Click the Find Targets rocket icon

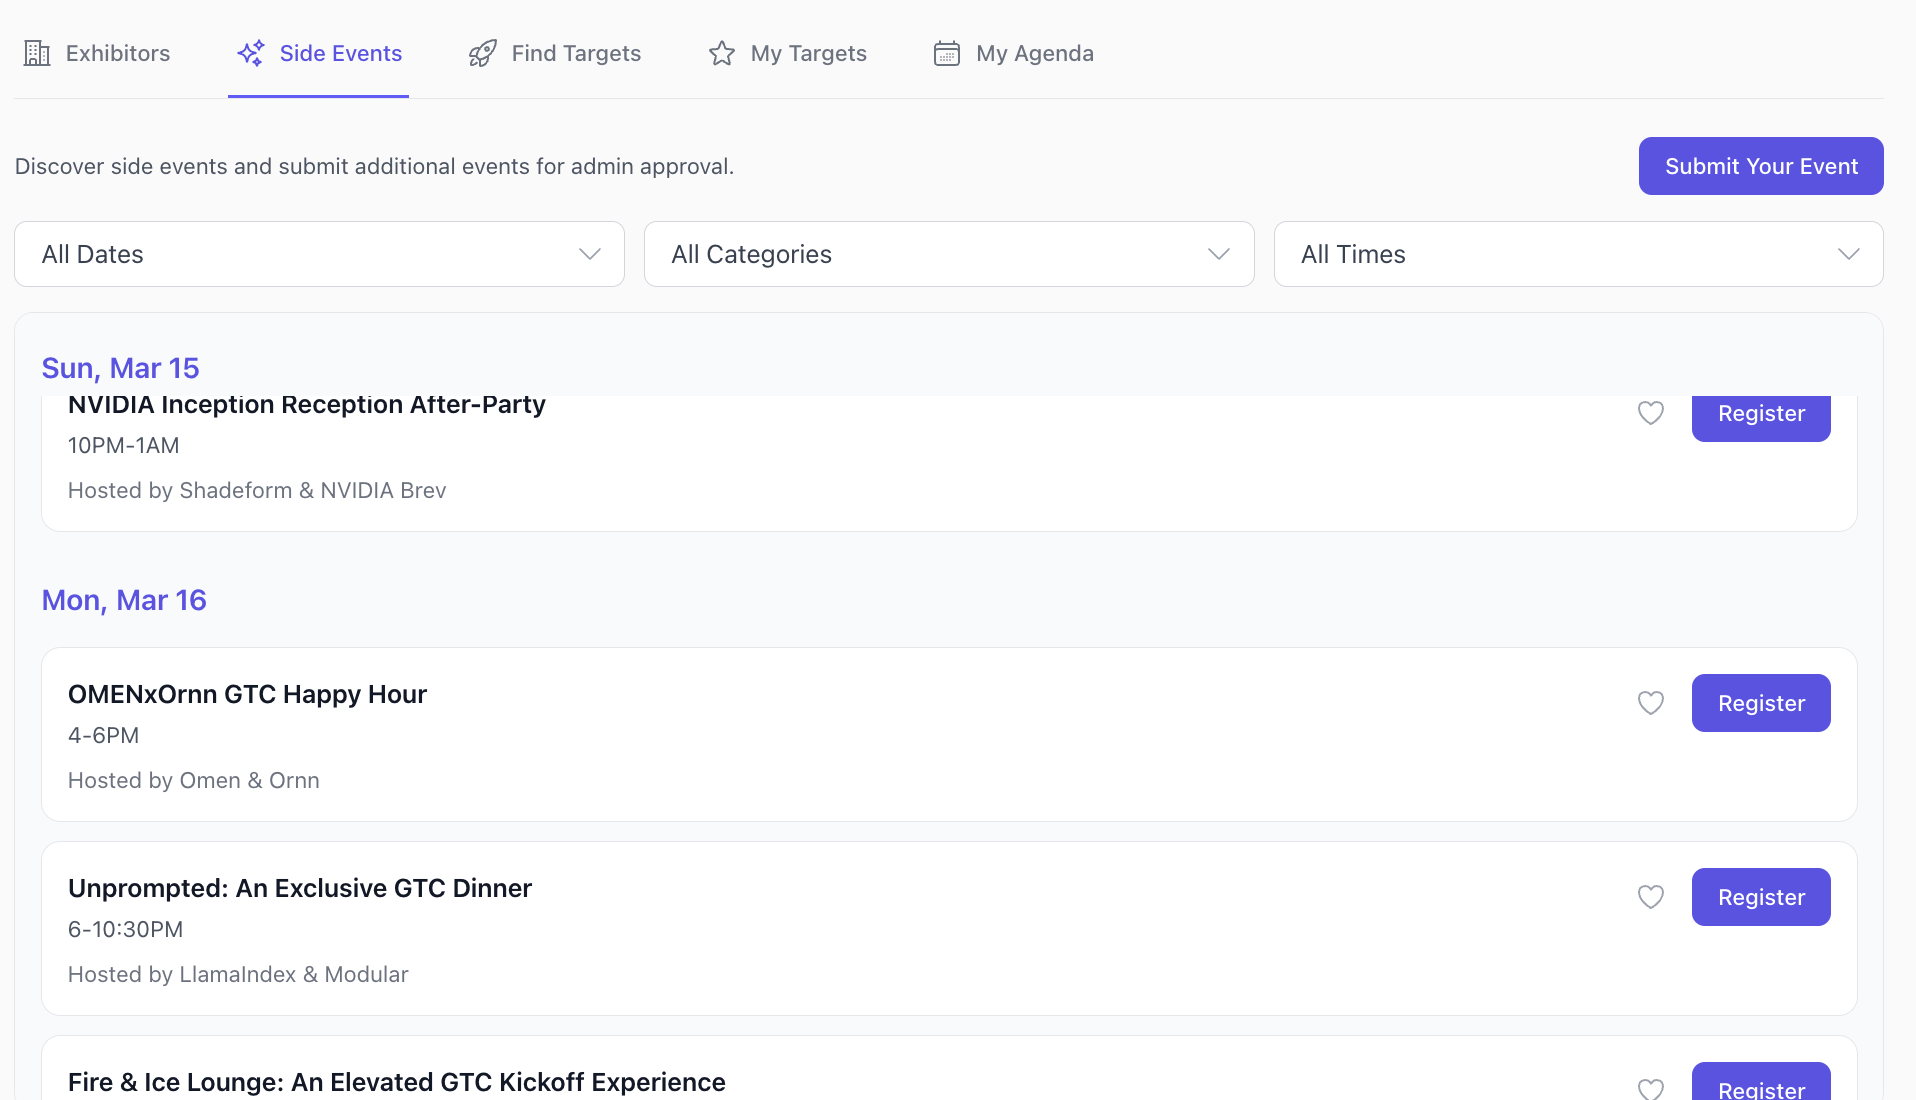click(483, 54)
